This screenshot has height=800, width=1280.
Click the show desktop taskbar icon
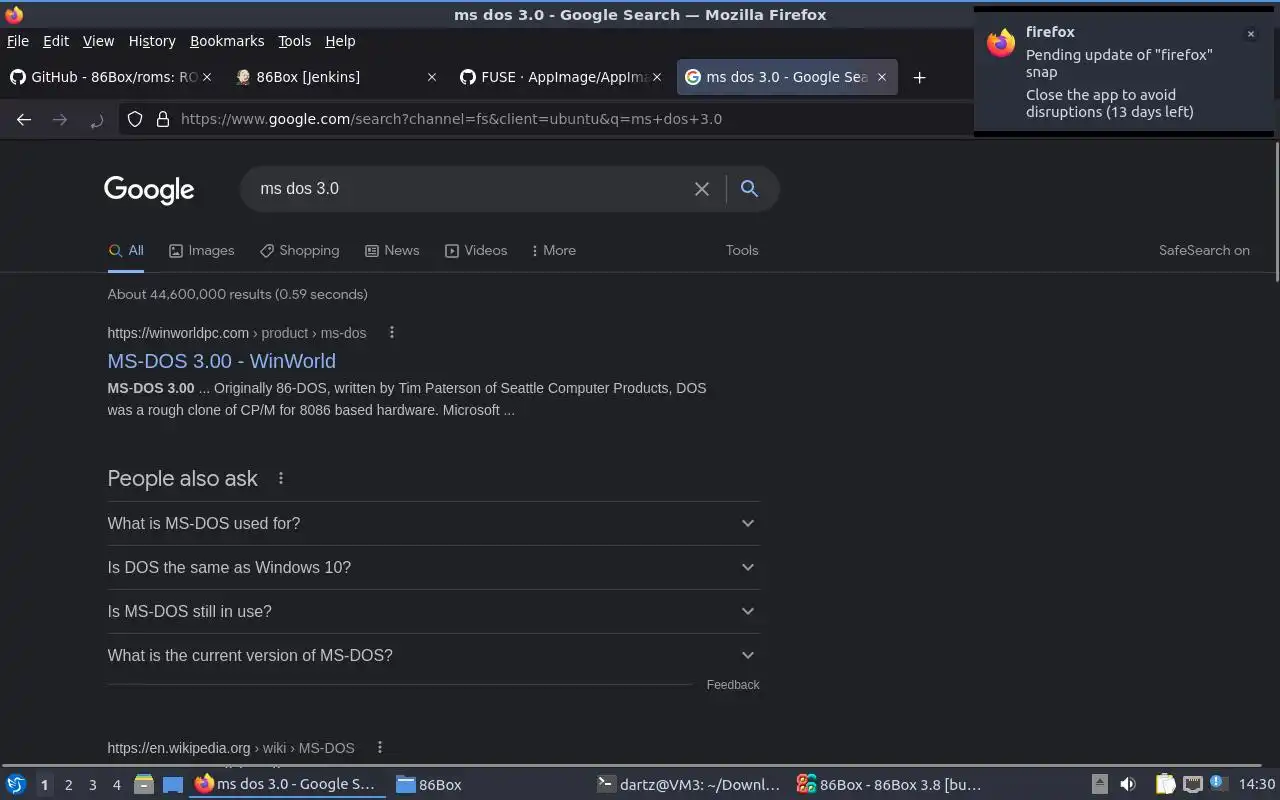pos(173,784)
